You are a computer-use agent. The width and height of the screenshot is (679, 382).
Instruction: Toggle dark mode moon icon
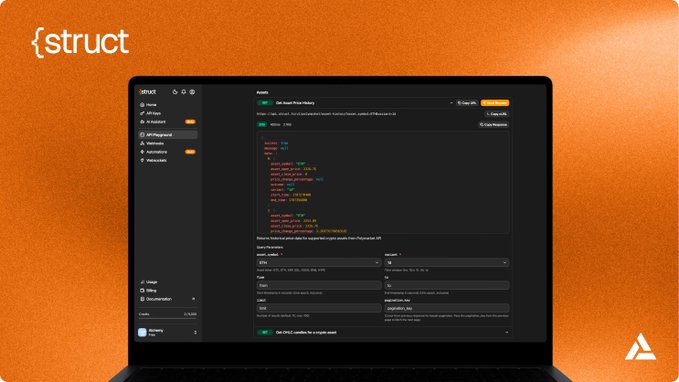click(x=175, y=92)
